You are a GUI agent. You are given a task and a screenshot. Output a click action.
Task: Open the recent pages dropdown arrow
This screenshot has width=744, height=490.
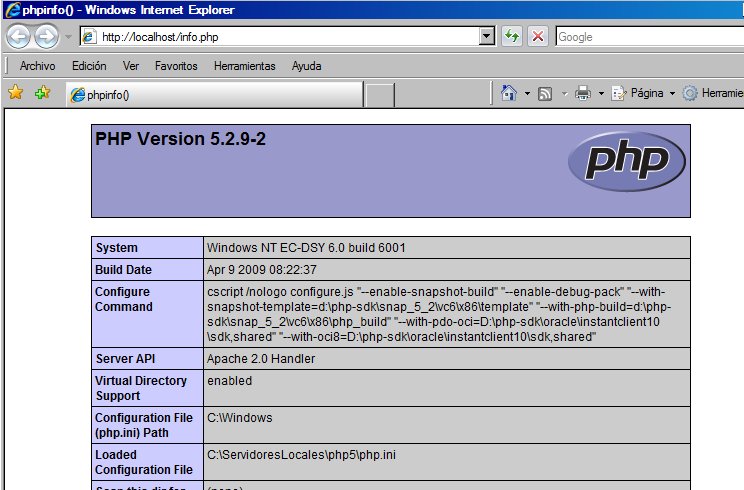[x=67, y=37]
